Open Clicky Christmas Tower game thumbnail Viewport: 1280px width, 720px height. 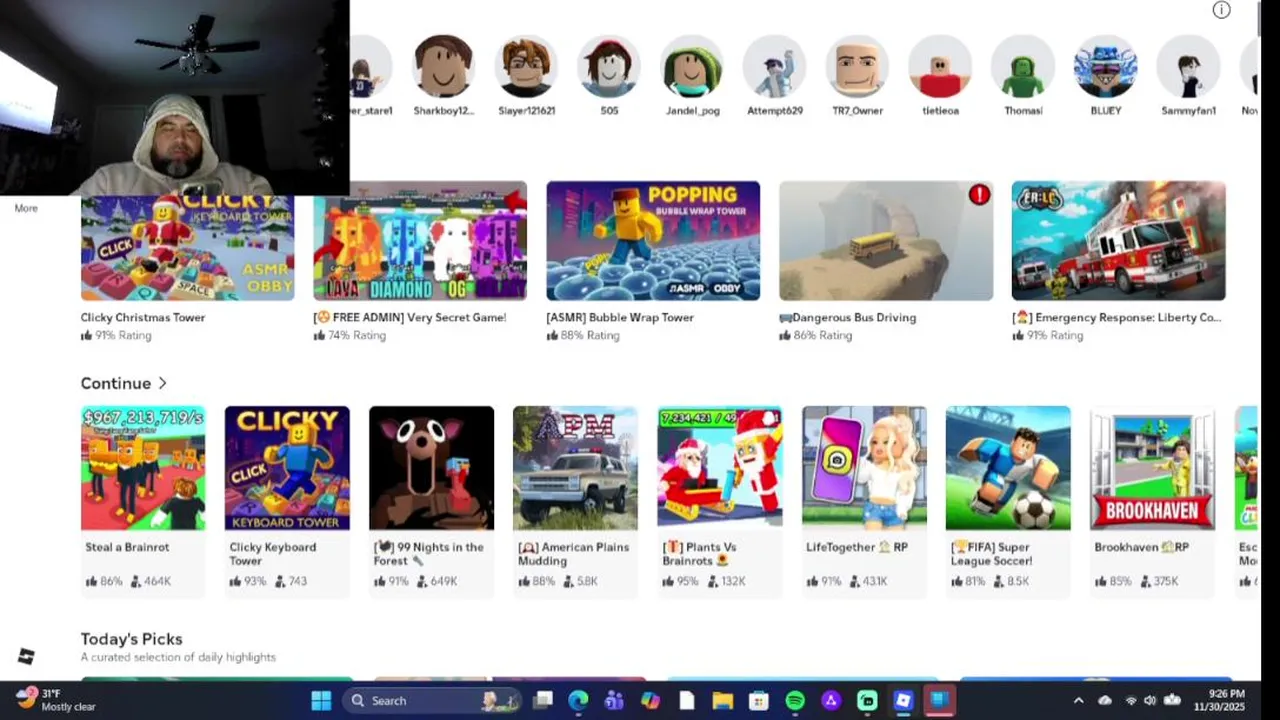188,248
